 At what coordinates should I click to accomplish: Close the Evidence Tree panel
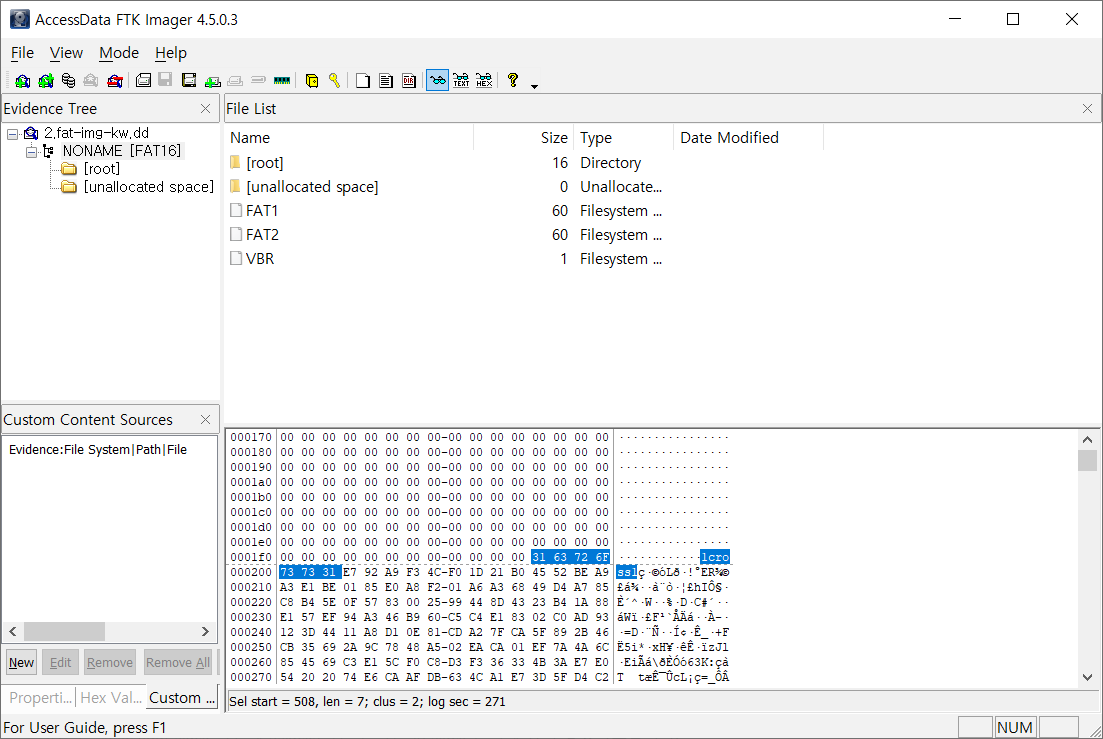(x=205, y=108)
